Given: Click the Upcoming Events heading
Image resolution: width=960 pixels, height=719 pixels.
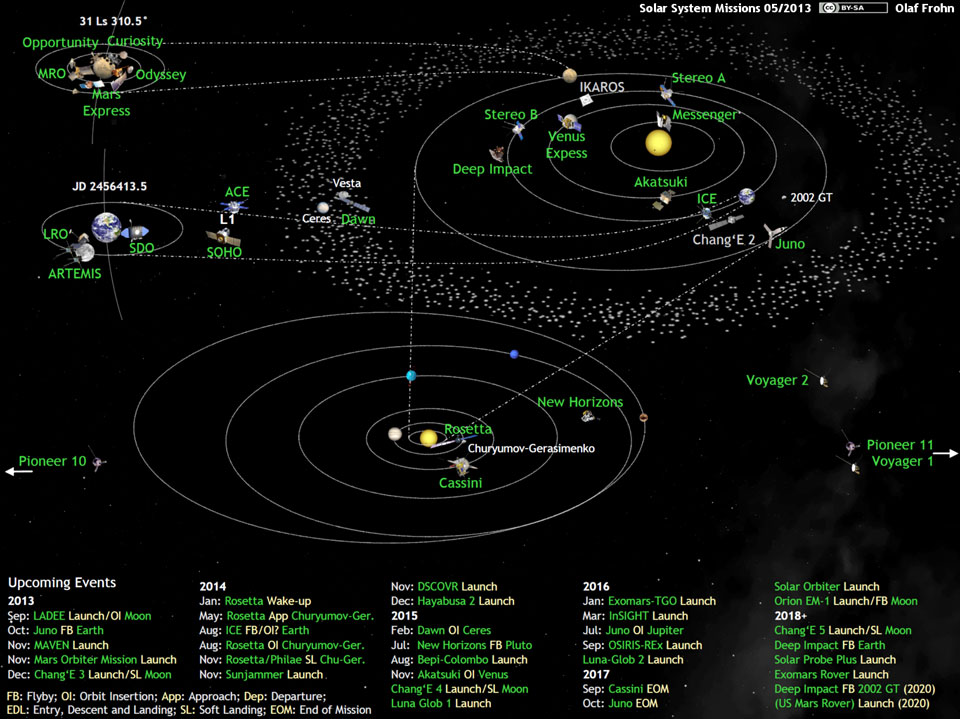Looking at the screenshot, I should pyautogui.click(x=62, y=582).
